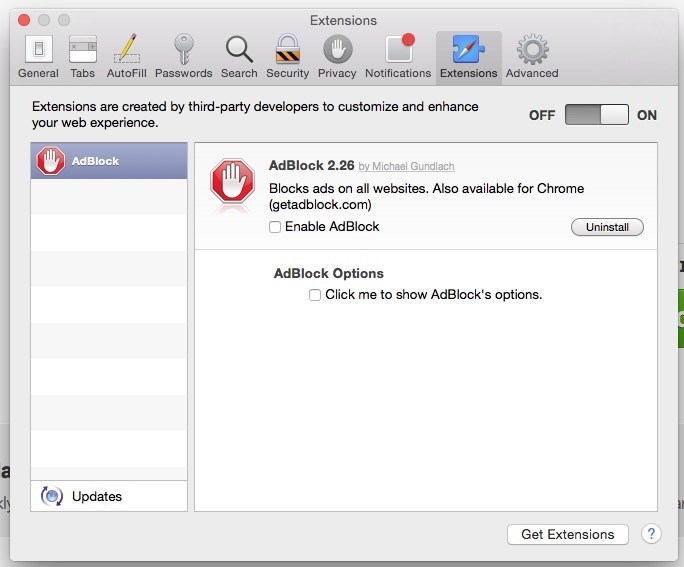The width and height of the screenshot is (684, 567).
Task: Open the Privacy hand icon pane
Action: click(x=337, y=57)
